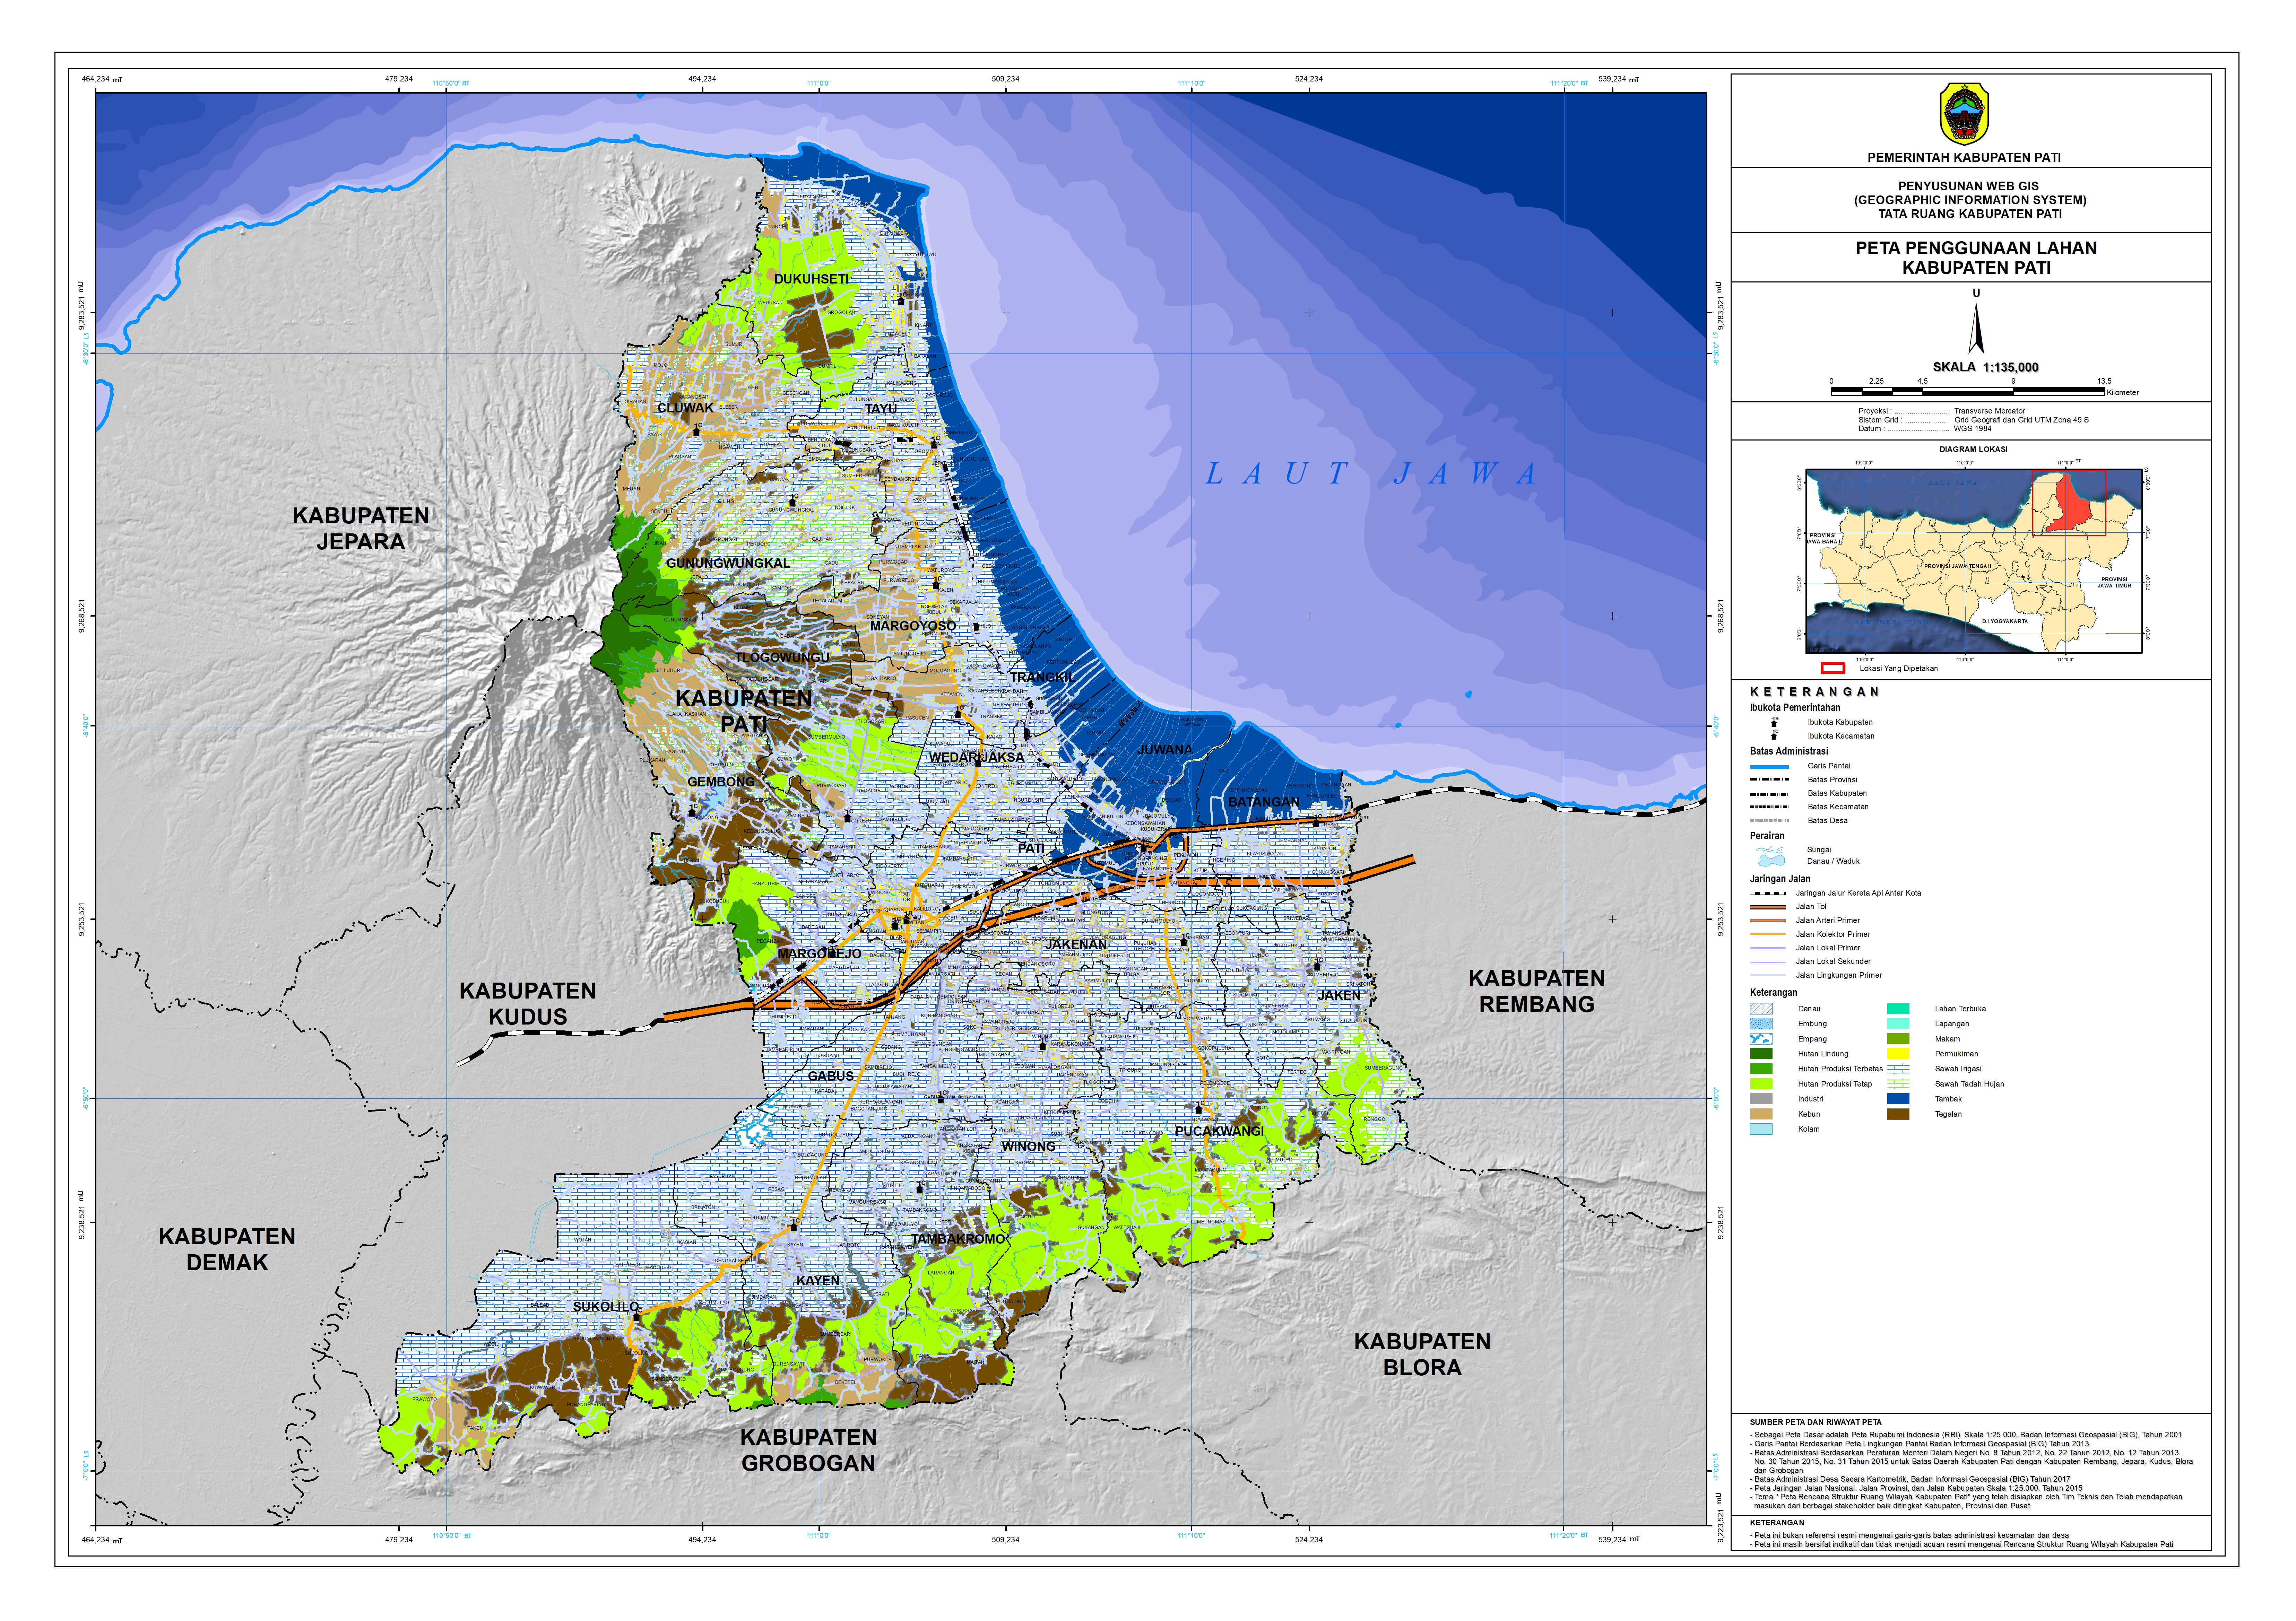Click the Batas Kecamatan line symbol

tap(1769, 807)
